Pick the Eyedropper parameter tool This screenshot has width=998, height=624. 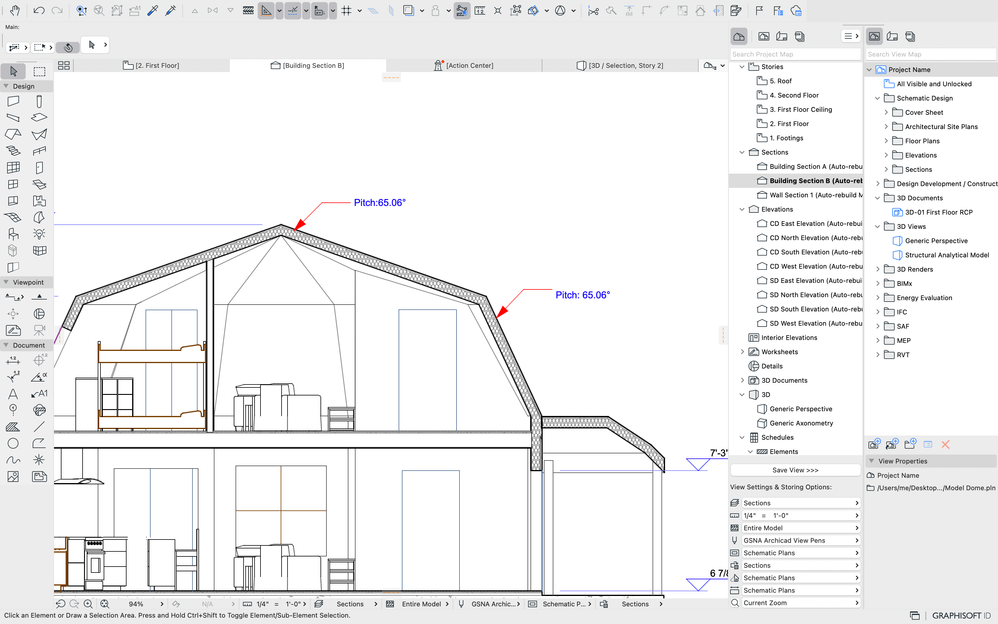[153, 11]
